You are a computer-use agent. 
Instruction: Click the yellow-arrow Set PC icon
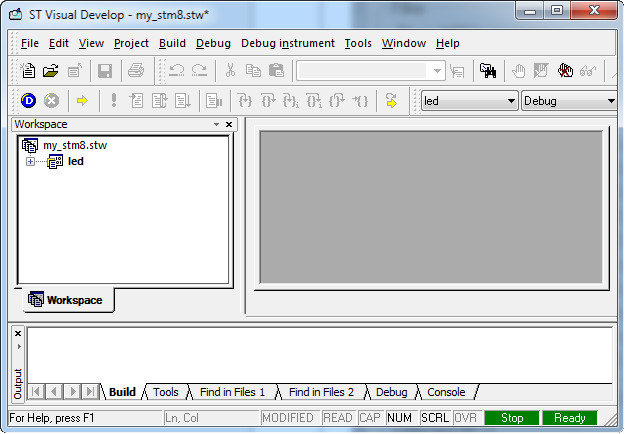(391, 101)
